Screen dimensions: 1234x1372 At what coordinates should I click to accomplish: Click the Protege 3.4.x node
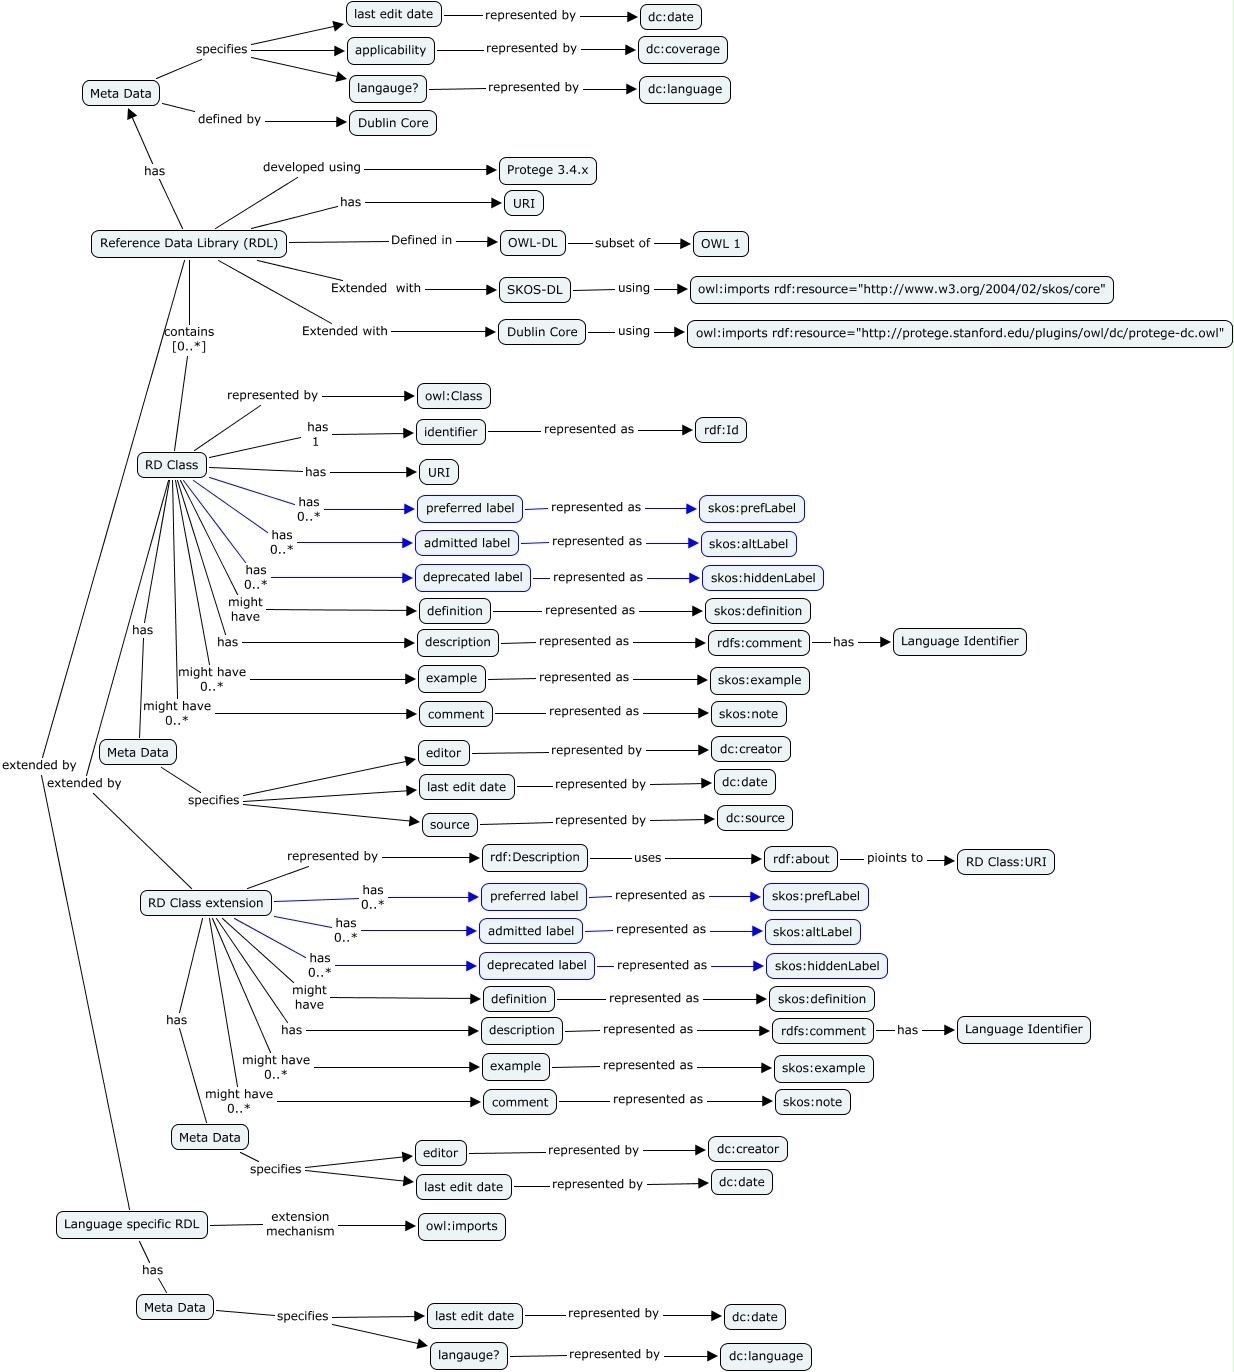(x=547, y=170)
